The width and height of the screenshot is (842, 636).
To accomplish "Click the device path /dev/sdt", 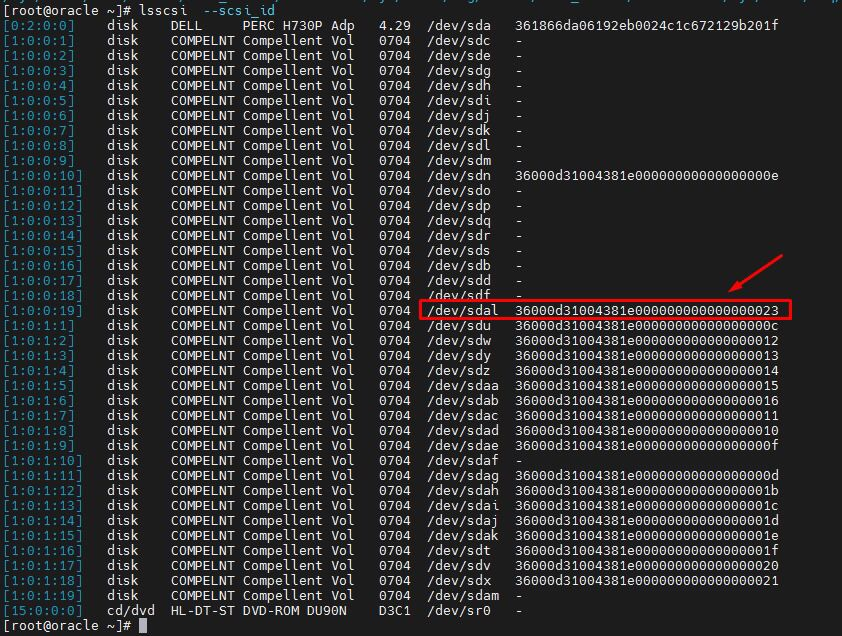I will [459, 551].
